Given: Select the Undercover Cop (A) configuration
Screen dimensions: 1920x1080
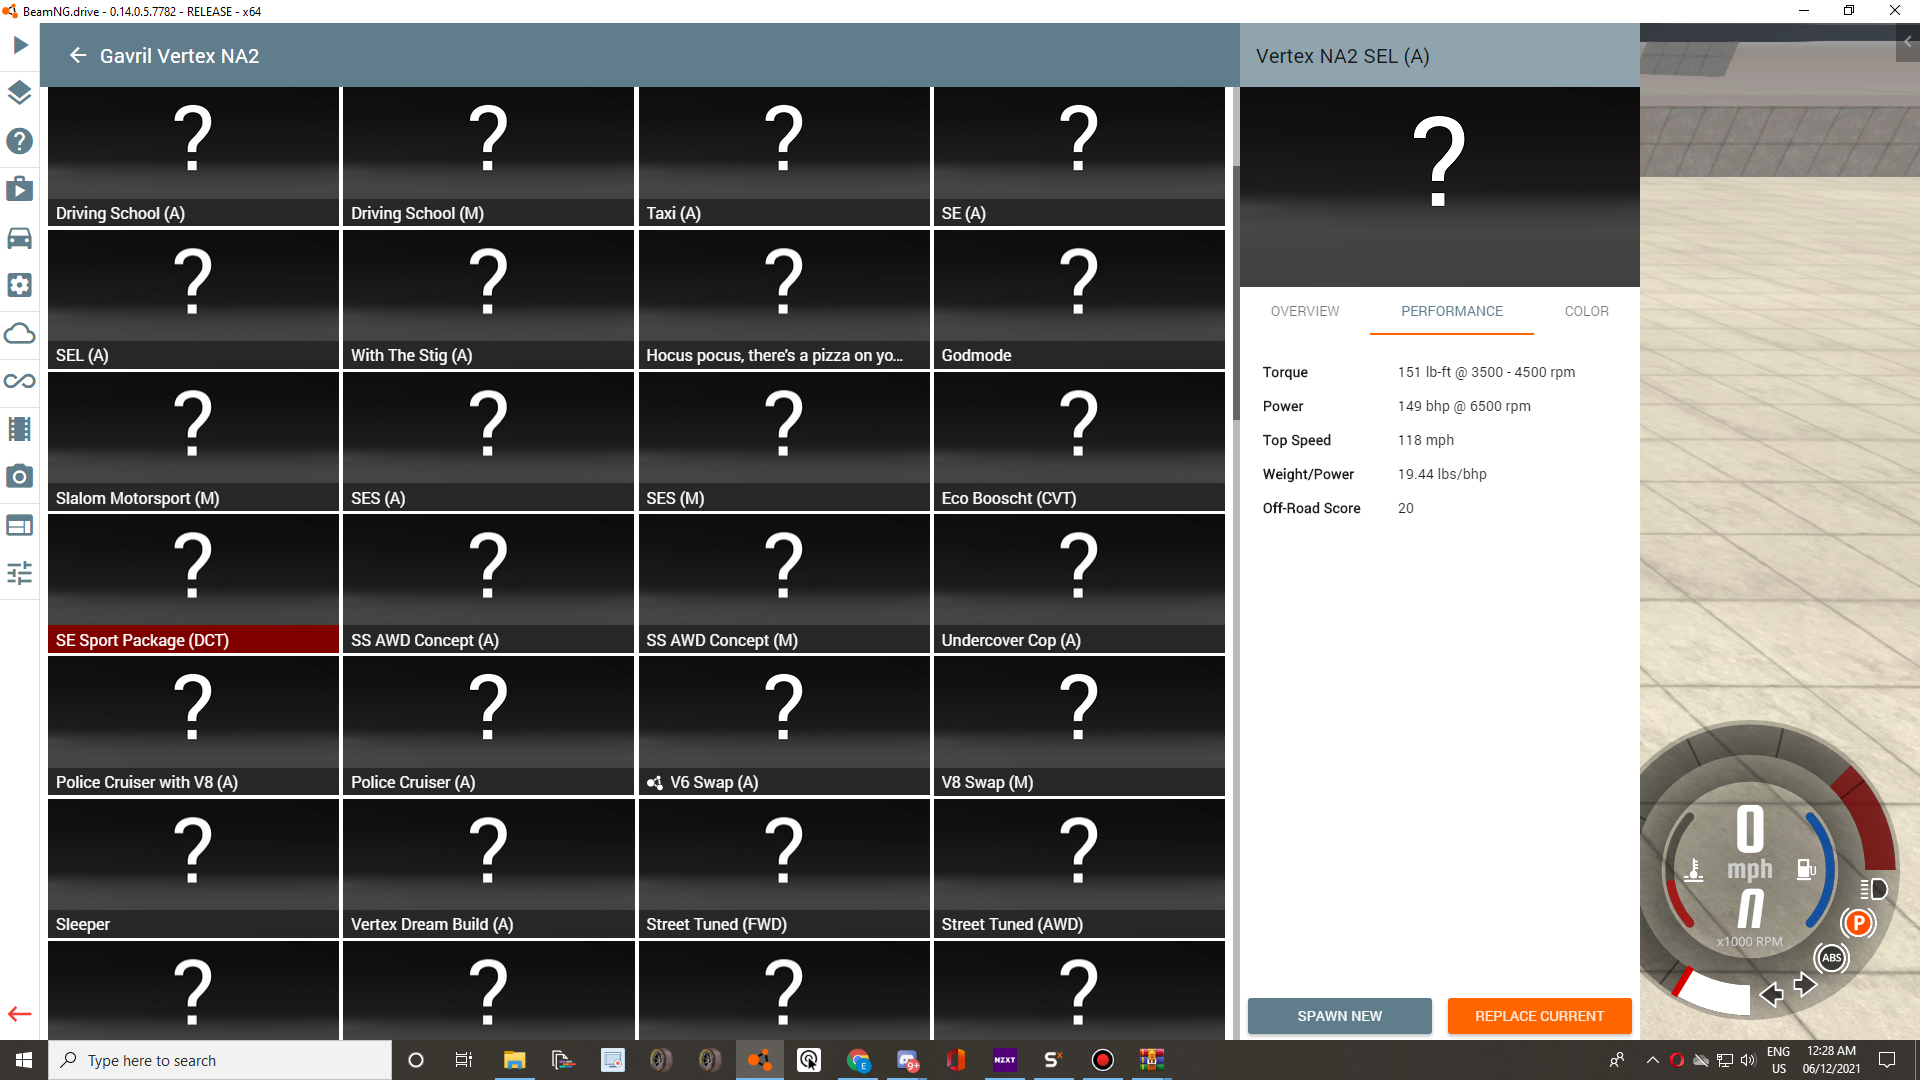Looking at the screenshot, I should tap(1079, 583).
